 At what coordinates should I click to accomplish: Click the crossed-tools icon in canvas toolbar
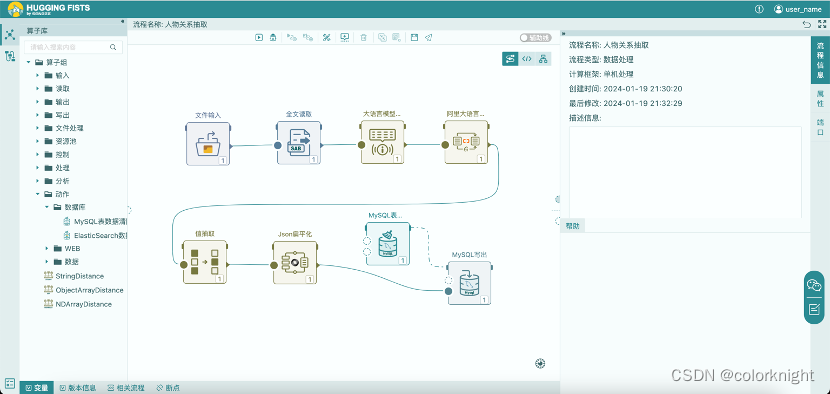[x=327, y=38]
